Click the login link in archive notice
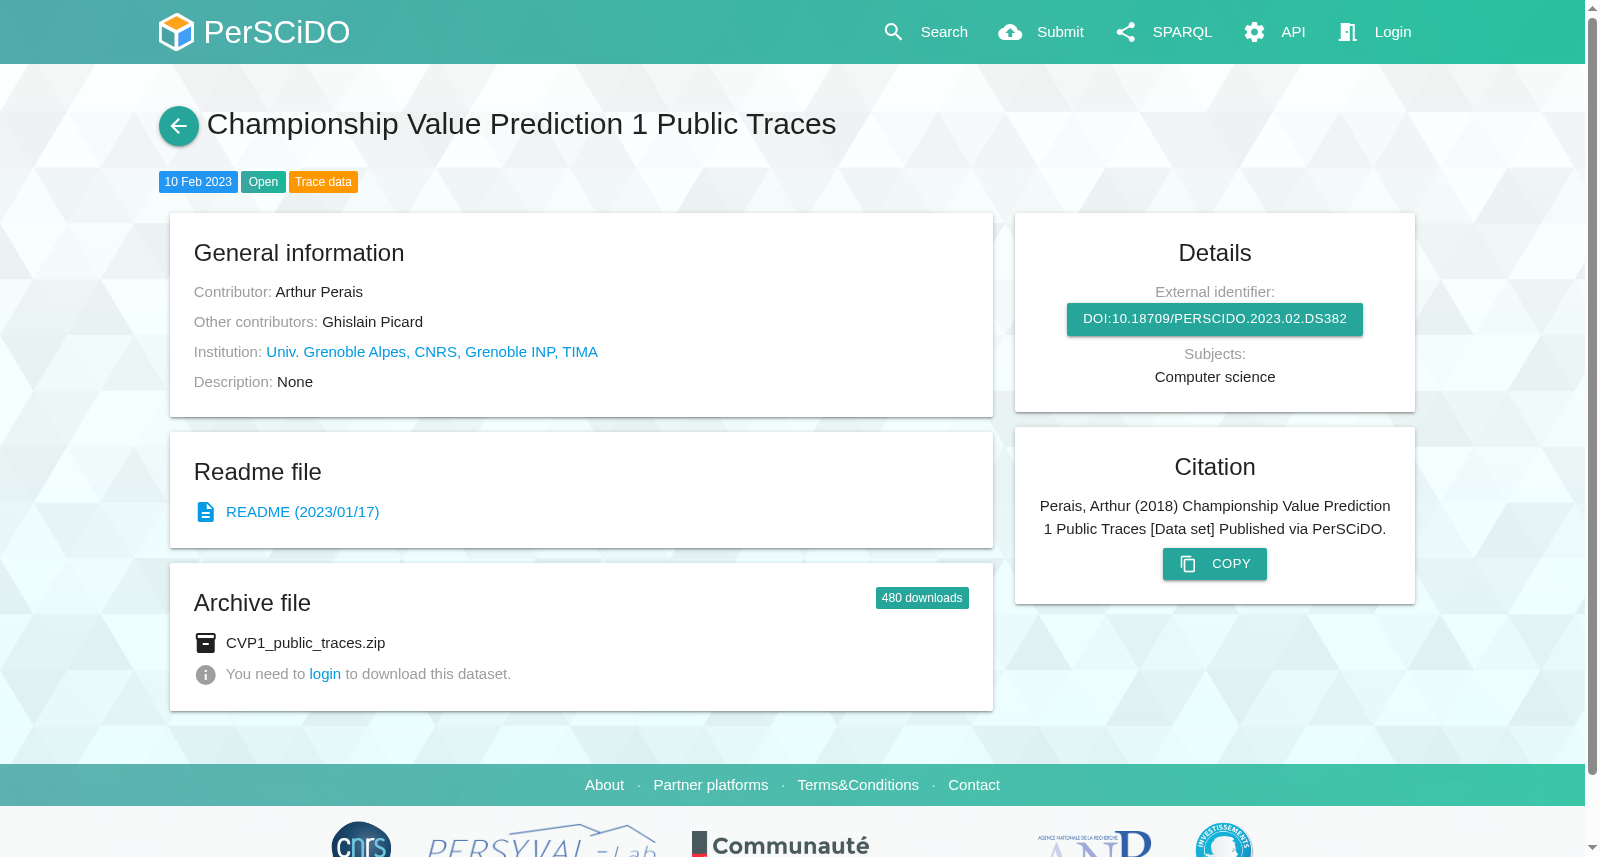 (x=325, y=674)
